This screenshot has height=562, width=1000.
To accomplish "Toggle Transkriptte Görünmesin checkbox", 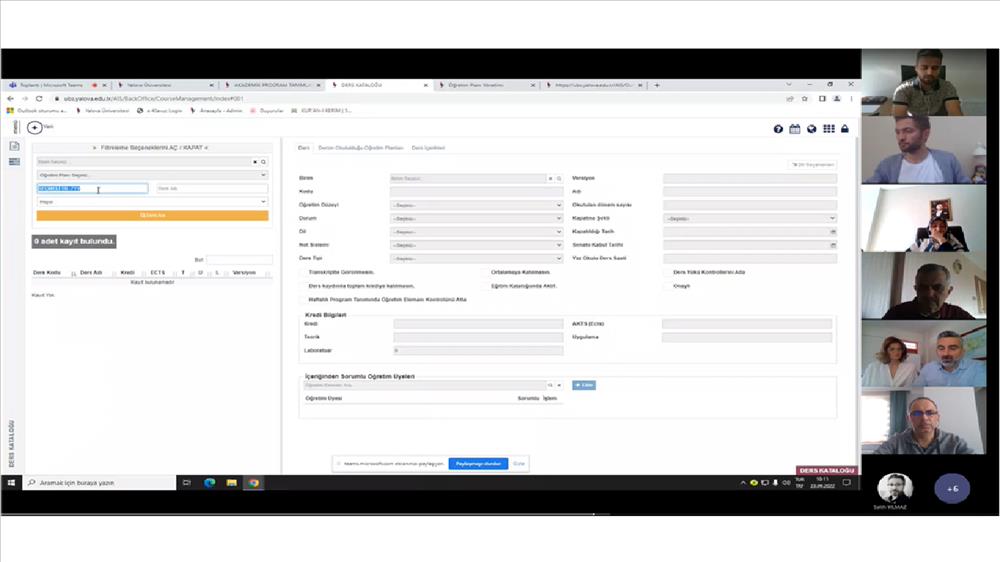I will click(302, 272).
